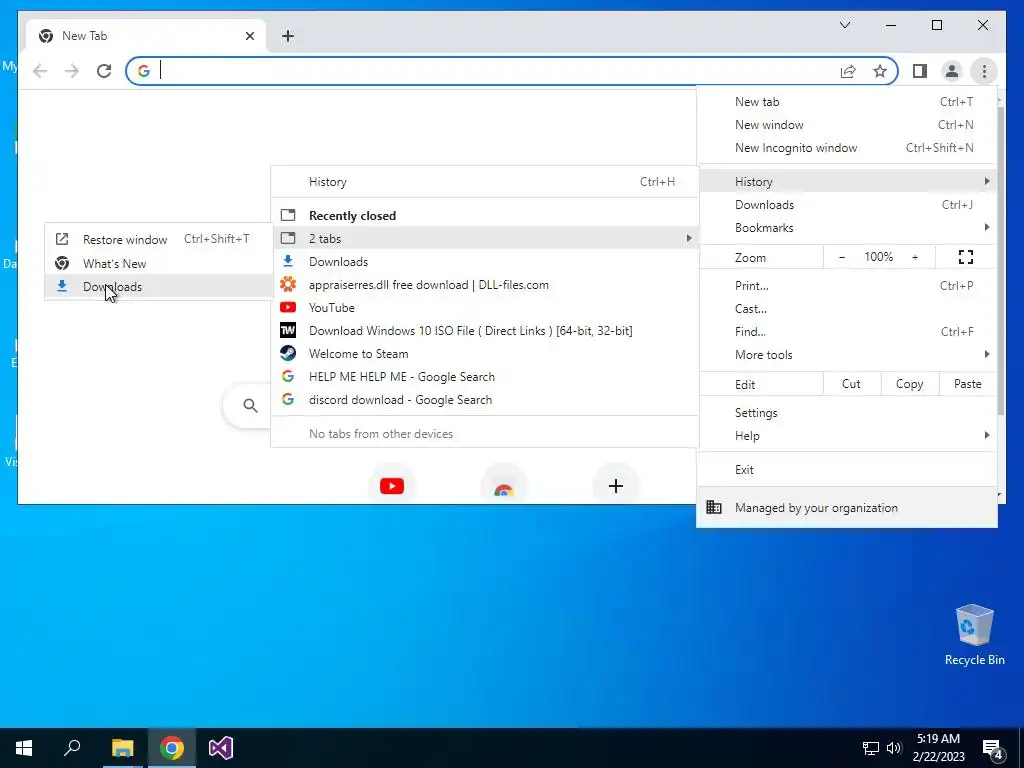The width and height of the screenshot is (1024, 768).
Task: Click the browser back arrow
Action: coord(40,71)
